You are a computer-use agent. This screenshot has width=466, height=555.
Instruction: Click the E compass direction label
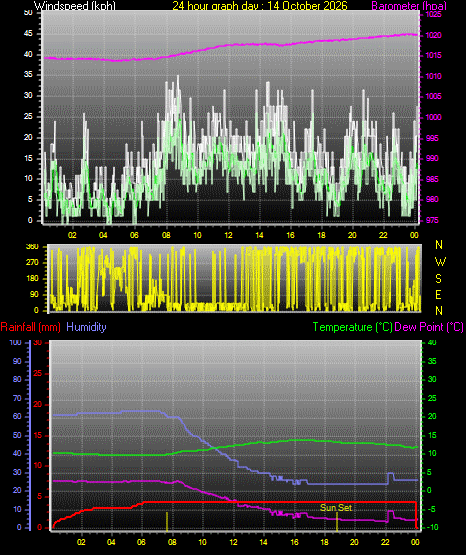click(438, 294)
